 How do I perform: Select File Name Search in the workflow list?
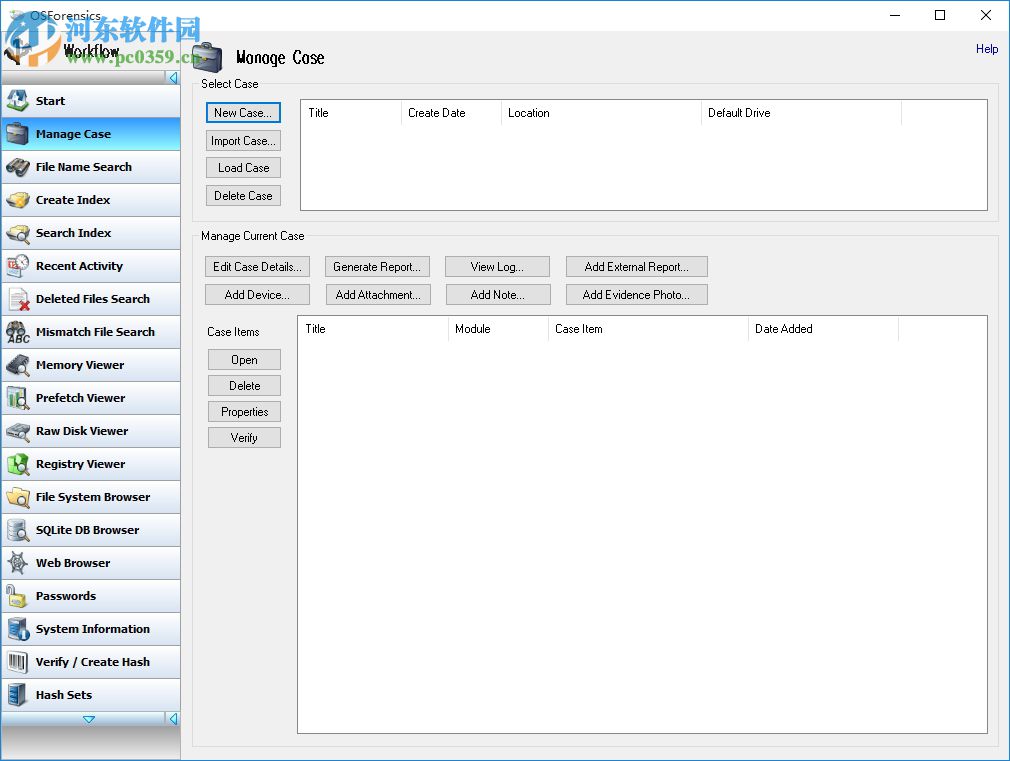tap(91, 167)
